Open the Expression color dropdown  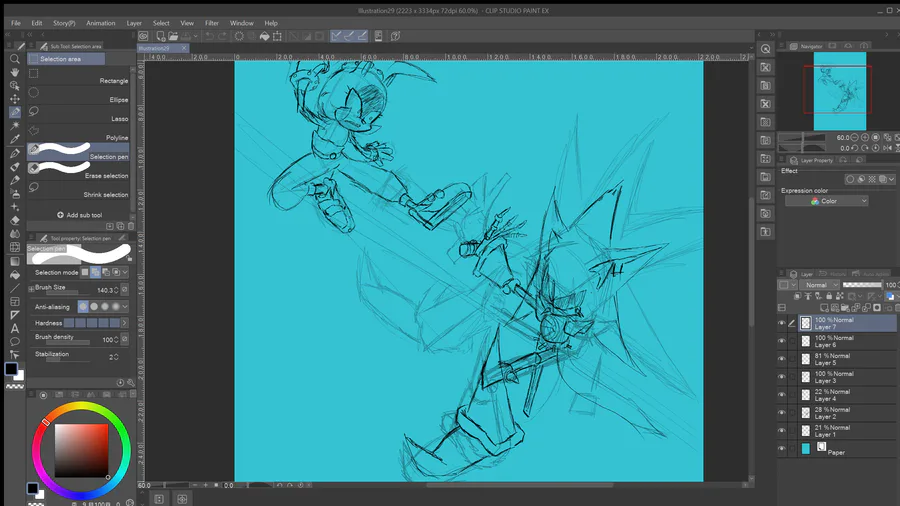coord(827,201)
